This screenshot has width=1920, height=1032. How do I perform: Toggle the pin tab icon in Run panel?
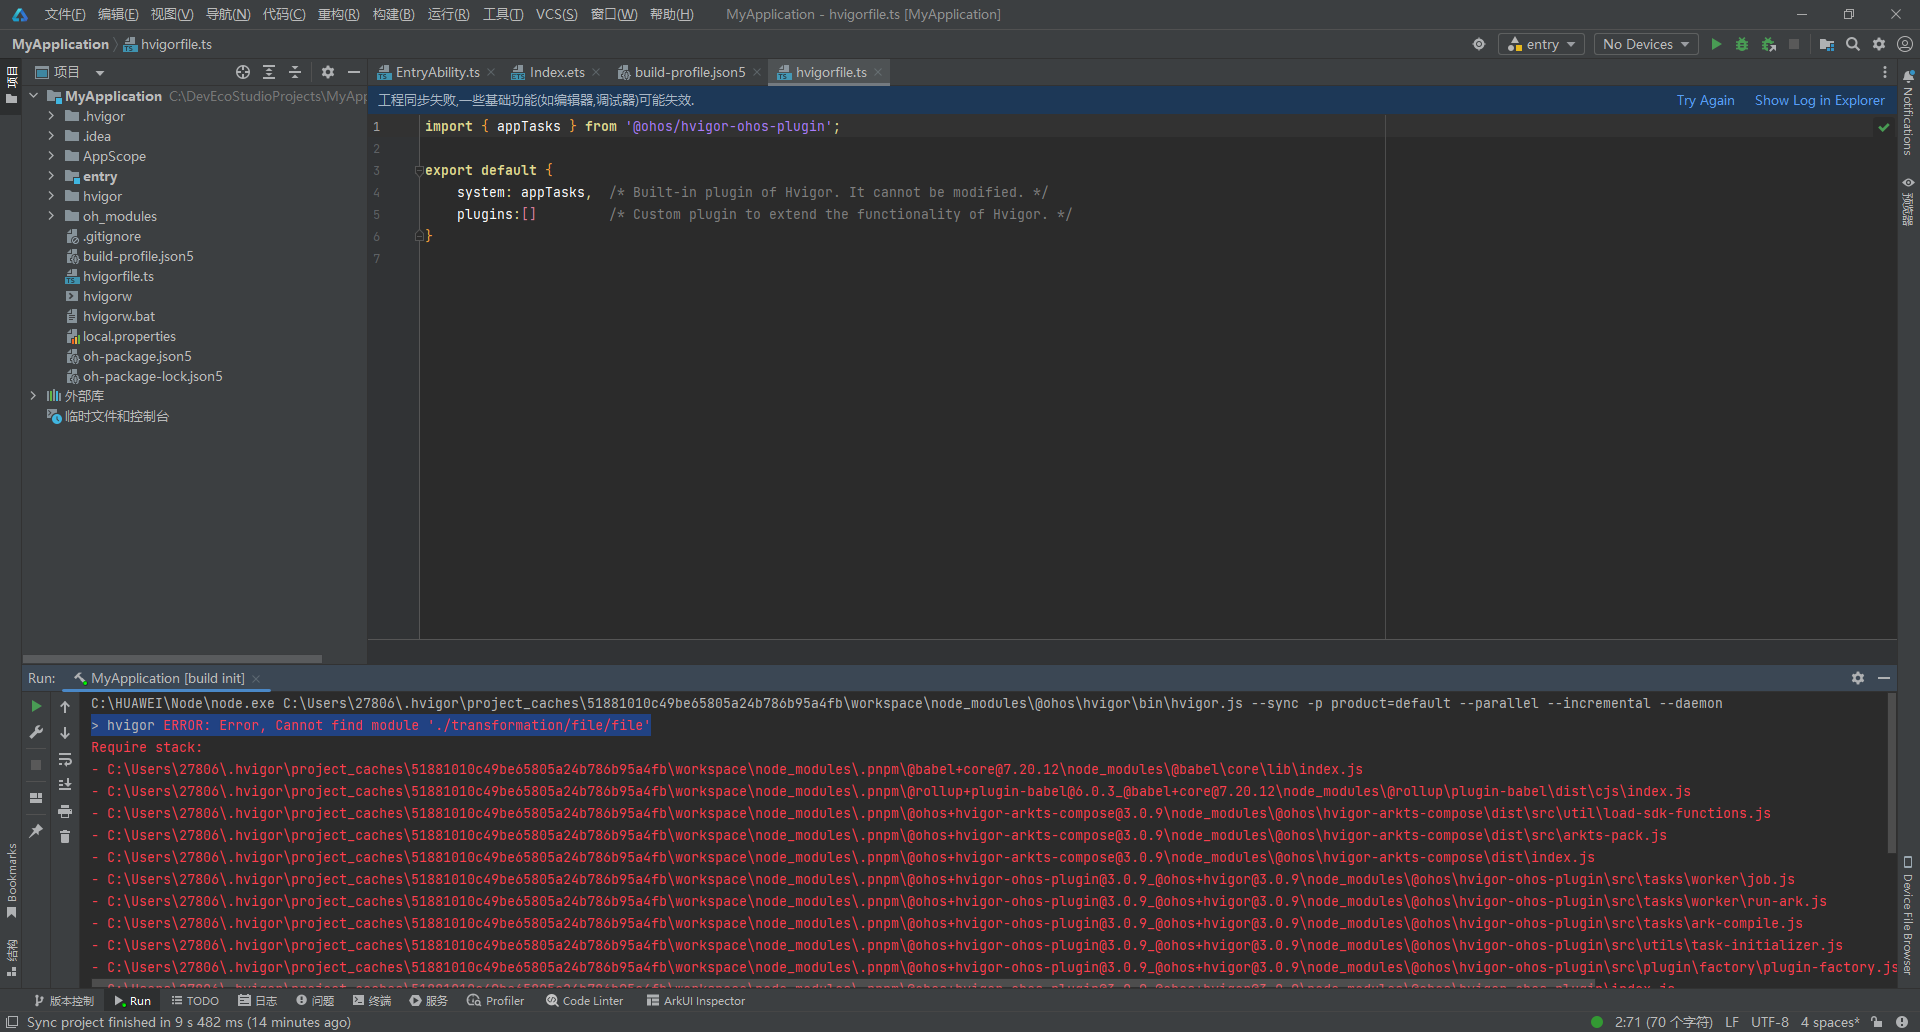[x=37, y=831]
